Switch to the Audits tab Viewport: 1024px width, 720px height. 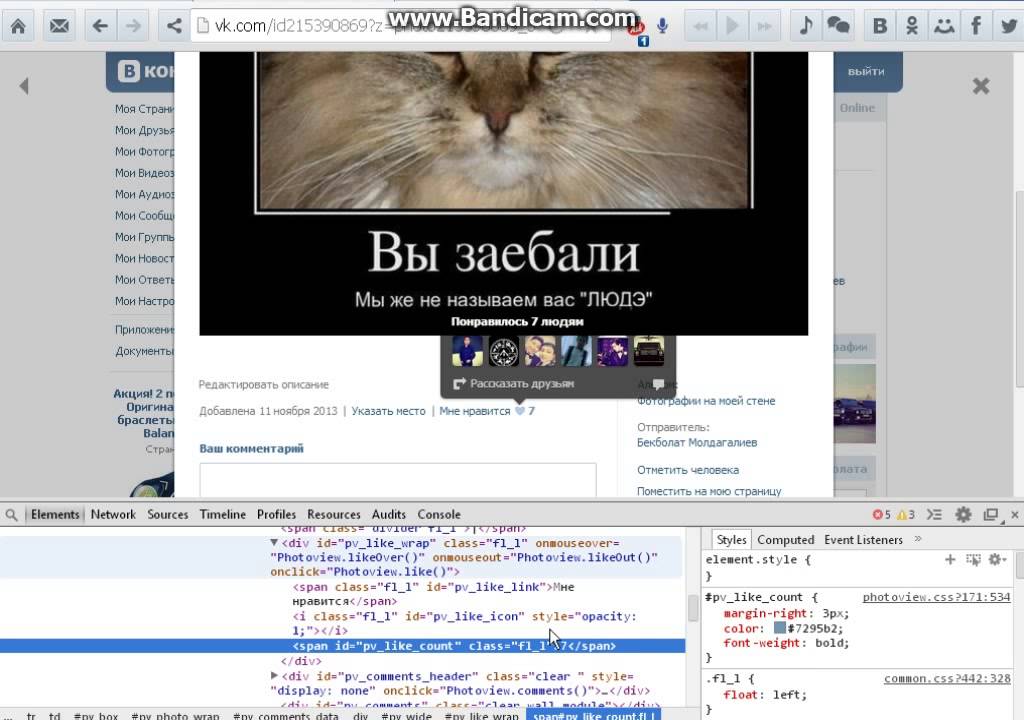click(389, 514)
